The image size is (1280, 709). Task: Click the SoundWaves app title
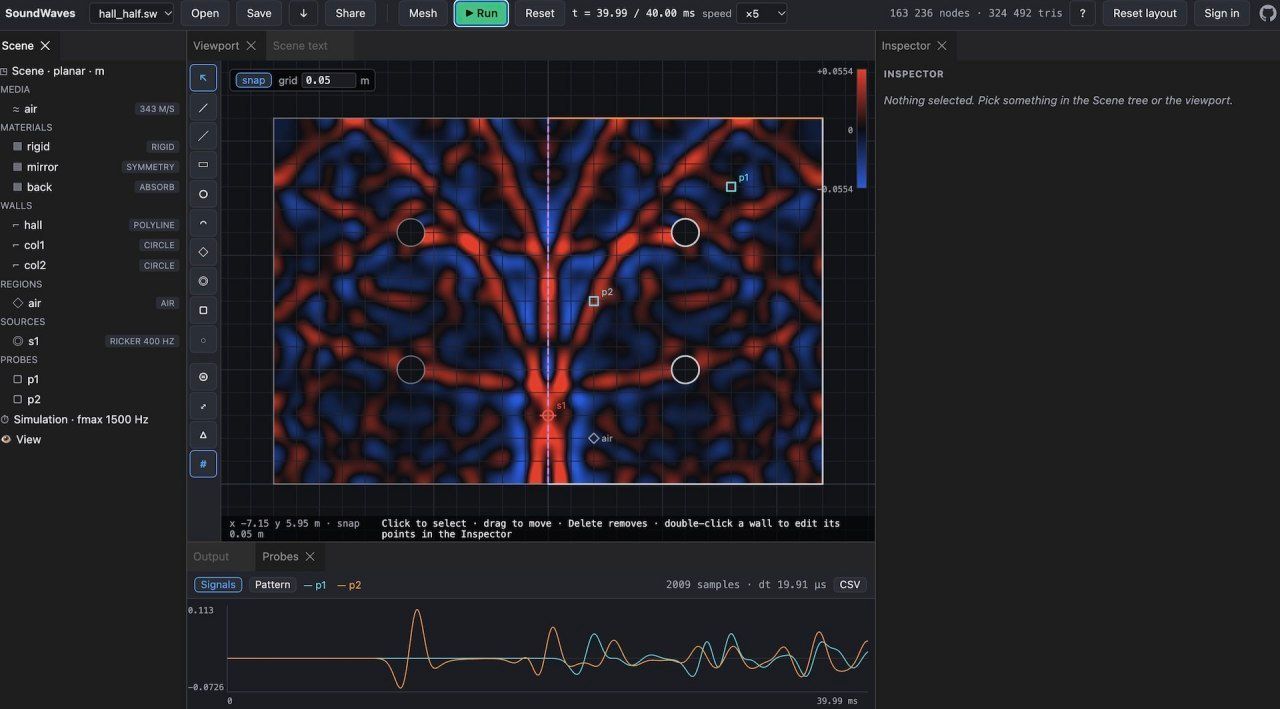[x=40, y=13]
